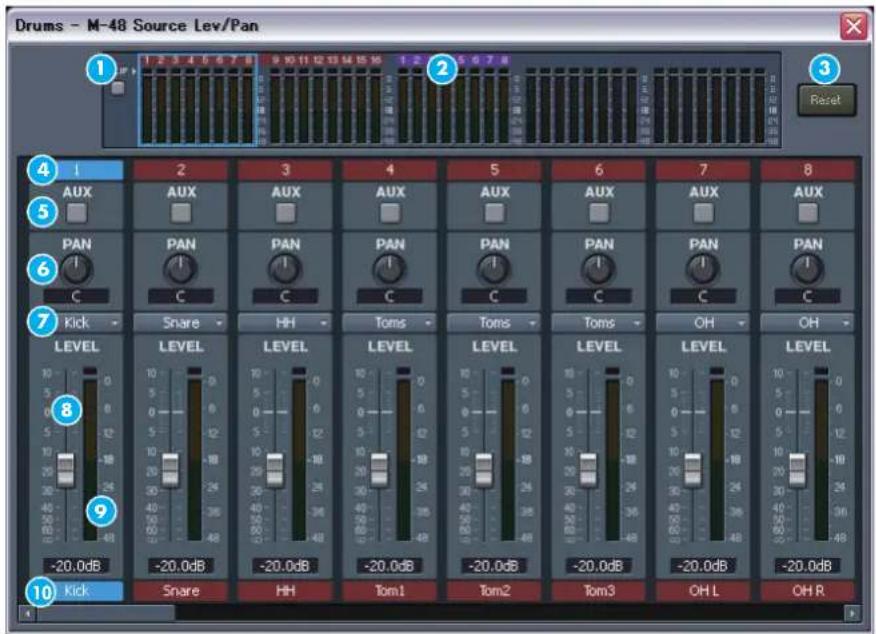Click the PAN knob on channel 2 Snare
Viewport: 876px width, 634px height.
coord(180,269)
